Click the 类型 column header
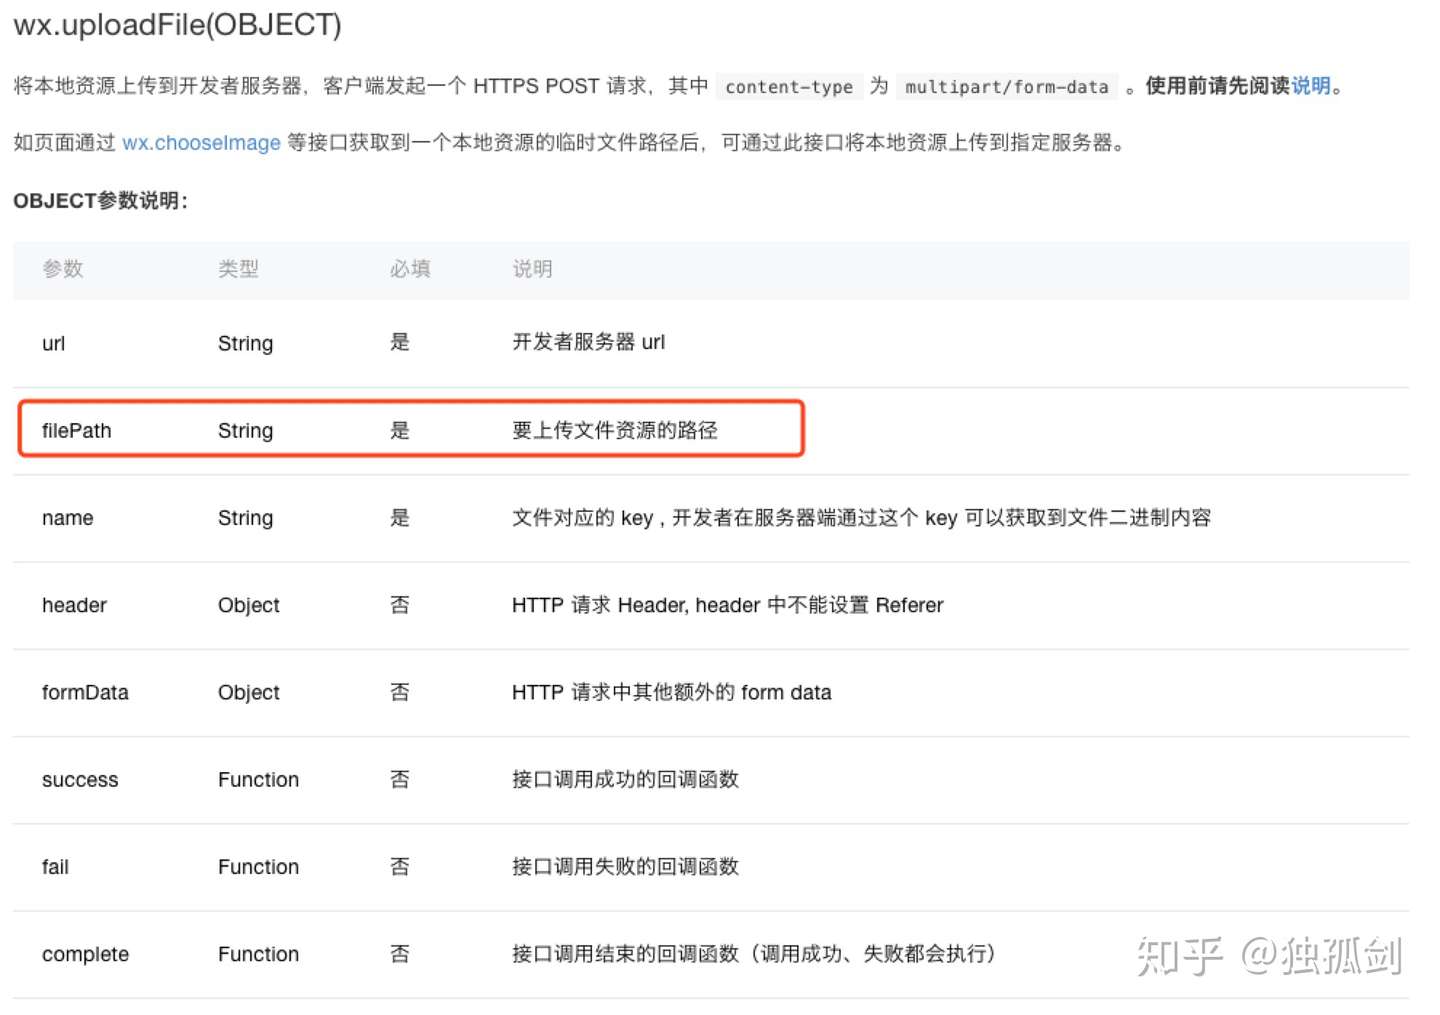The image size is (1440, 1015). (x=239, y=269)
